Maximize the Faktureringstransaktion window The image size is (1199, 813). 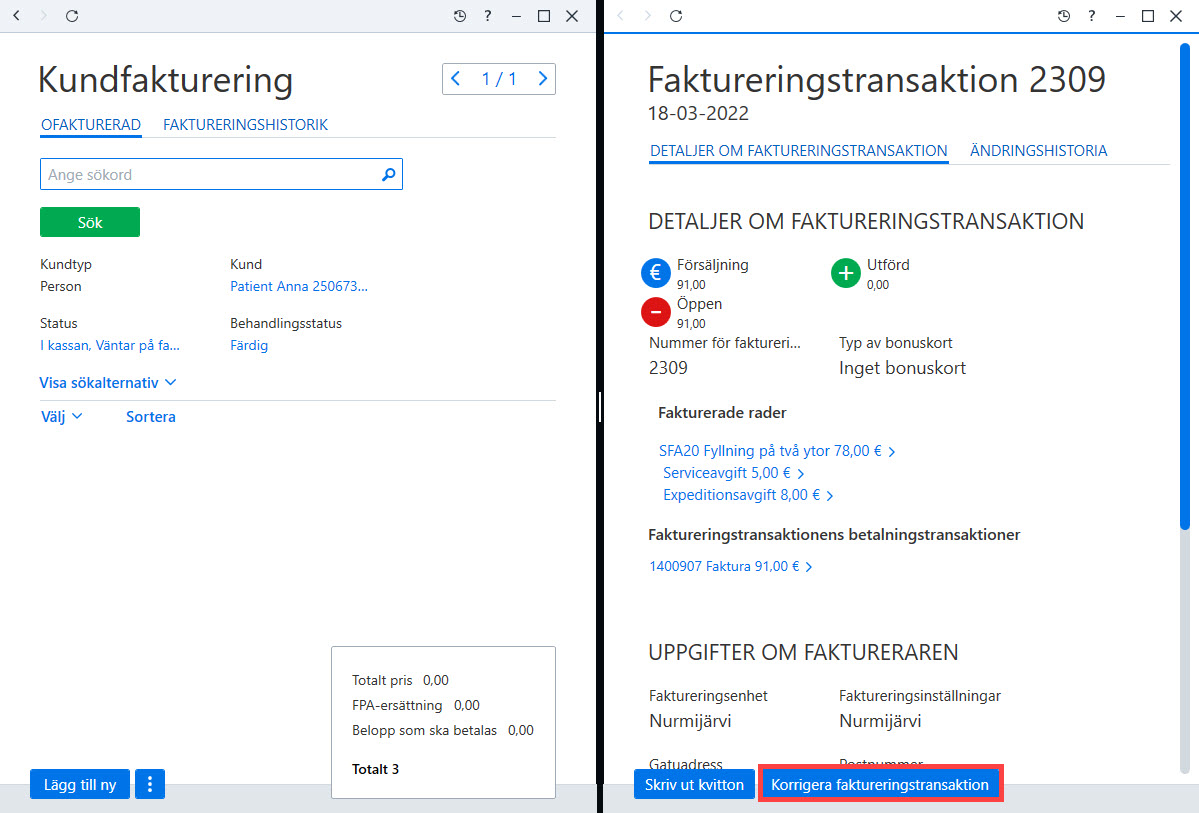(x=1148, y=15)
